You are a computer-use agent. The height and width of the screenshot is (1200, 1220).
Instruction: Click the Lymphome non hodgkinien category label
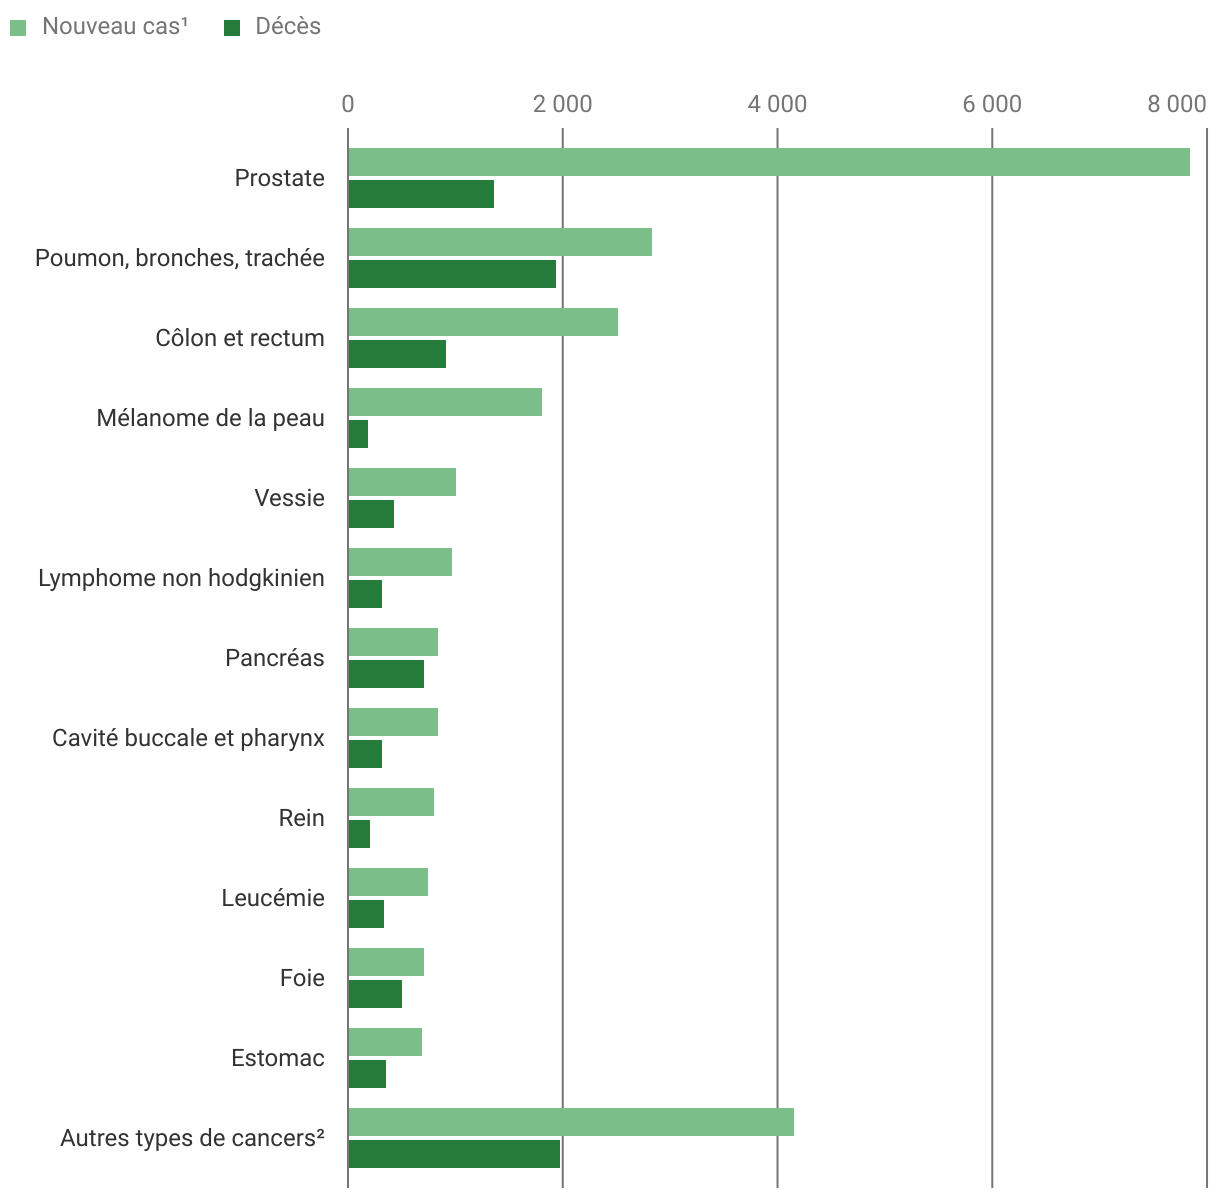click(181, 578)
